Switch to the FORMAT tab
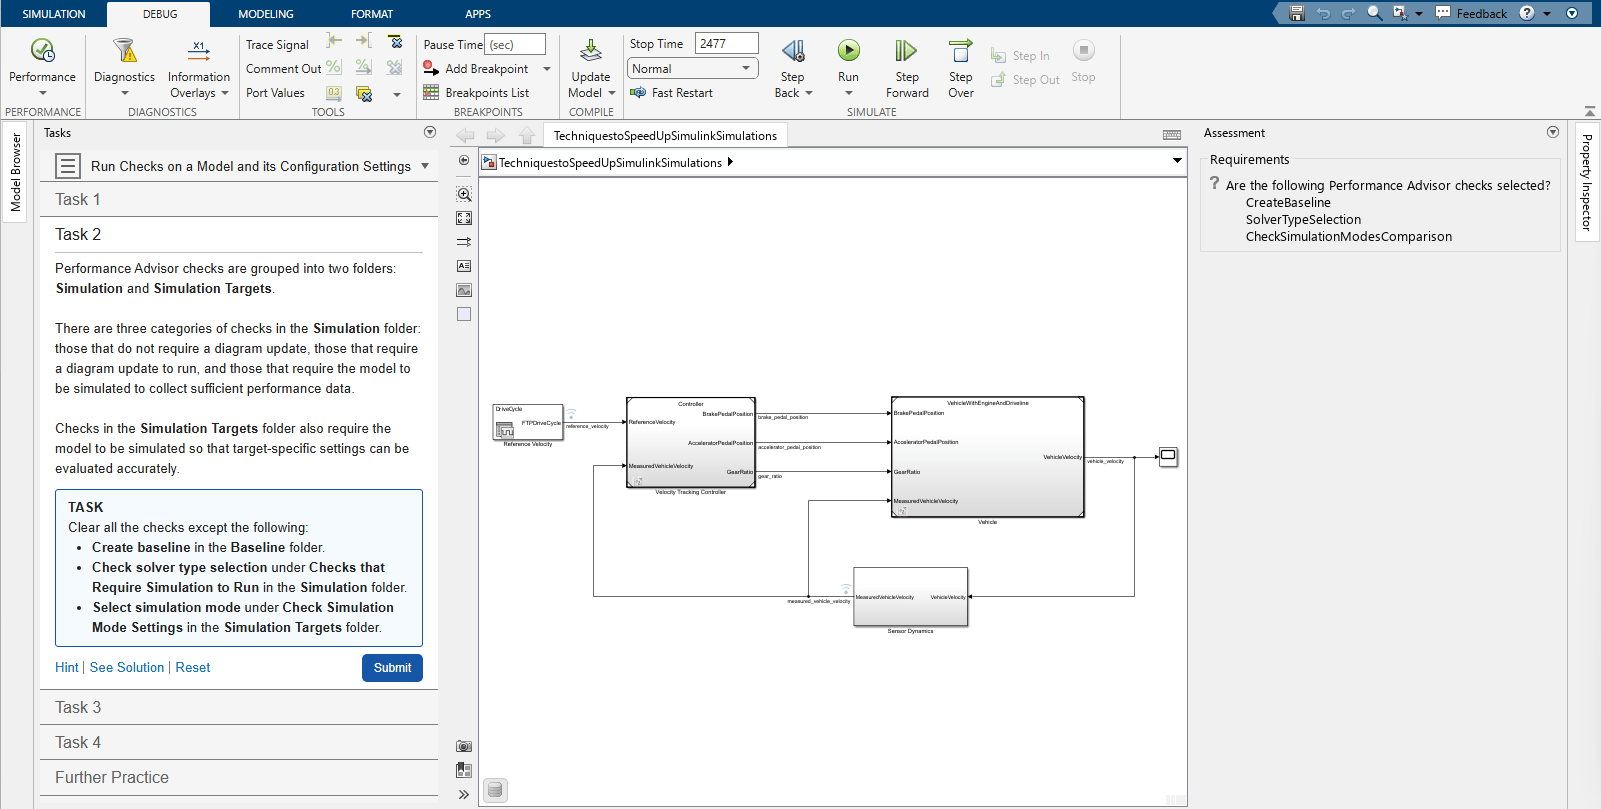The image size is (1601, 809). pyautogui.click(x=372, y=14)
